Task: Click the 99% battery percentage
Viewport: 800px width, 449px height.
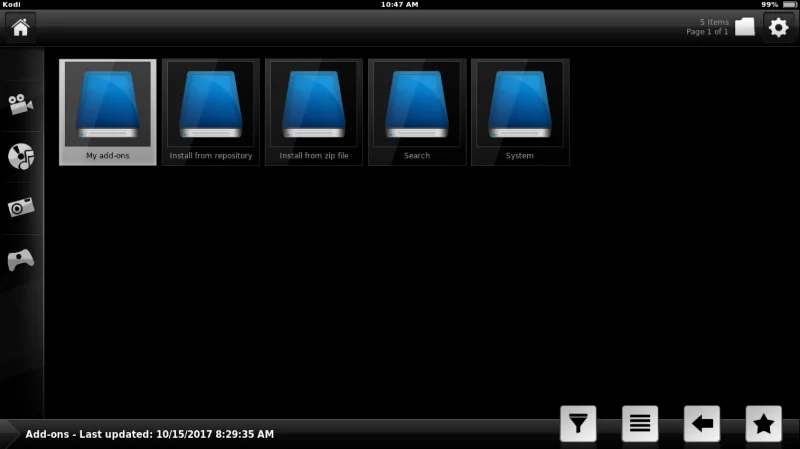Action: coord(769,5)
